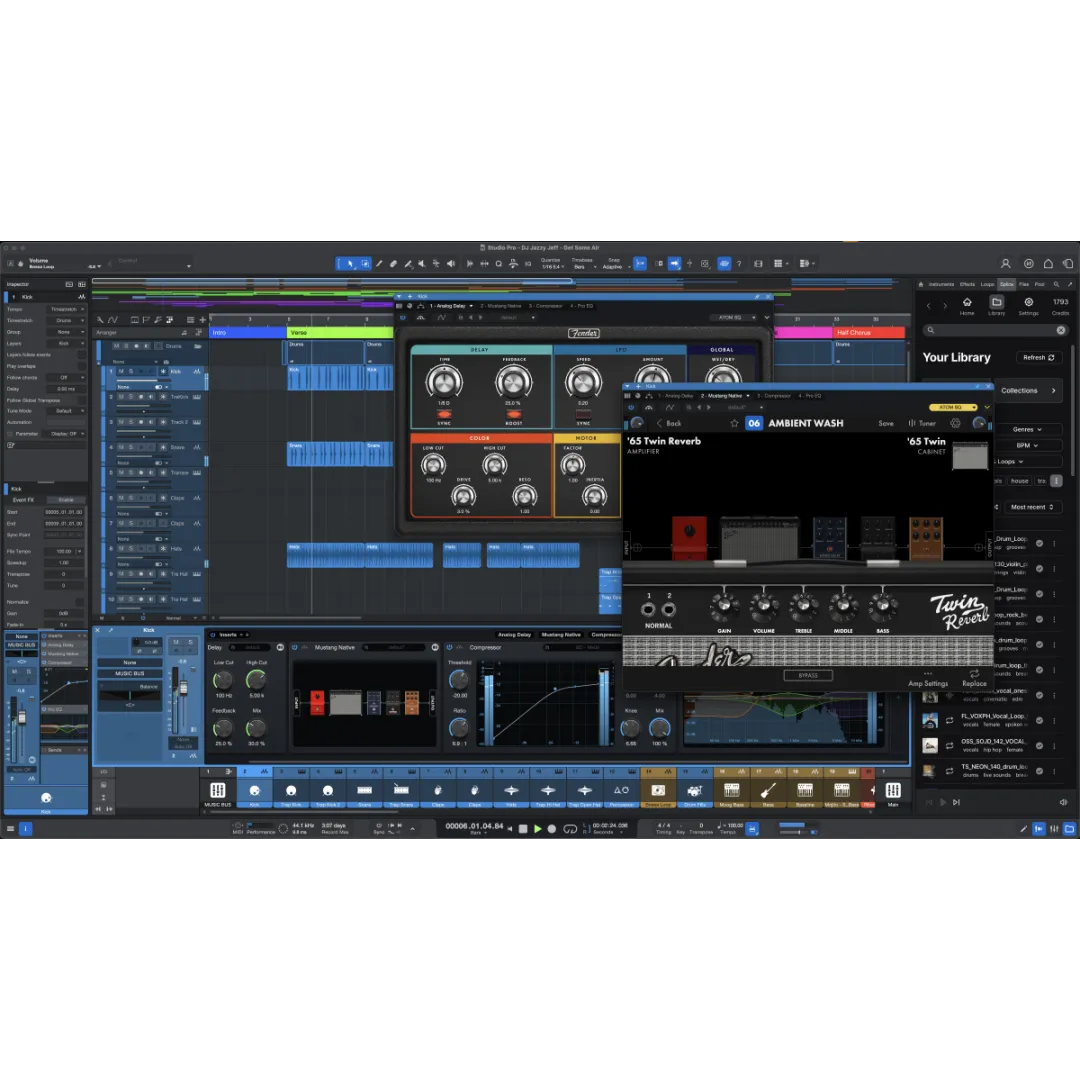Click the Stop button in the transport
The width and height of the screenshot is (1080, 1080).
pos(523,828)
